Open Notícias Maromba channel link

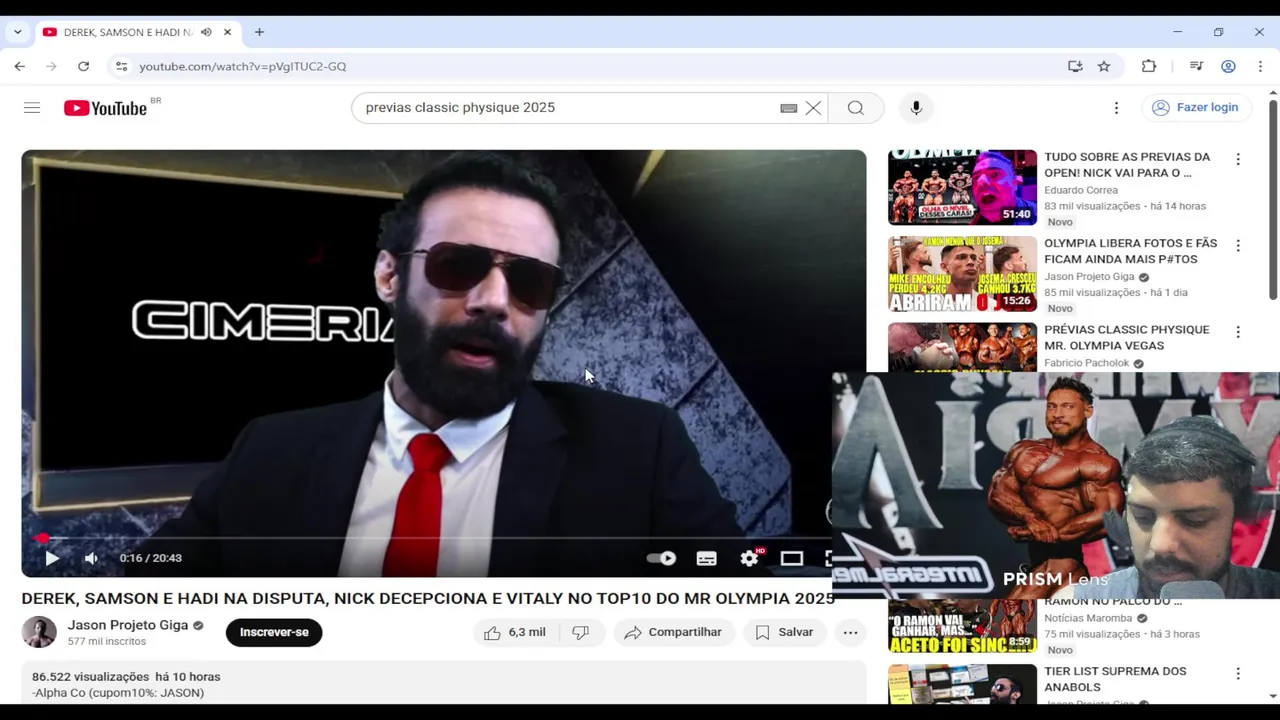[1088, 618]
